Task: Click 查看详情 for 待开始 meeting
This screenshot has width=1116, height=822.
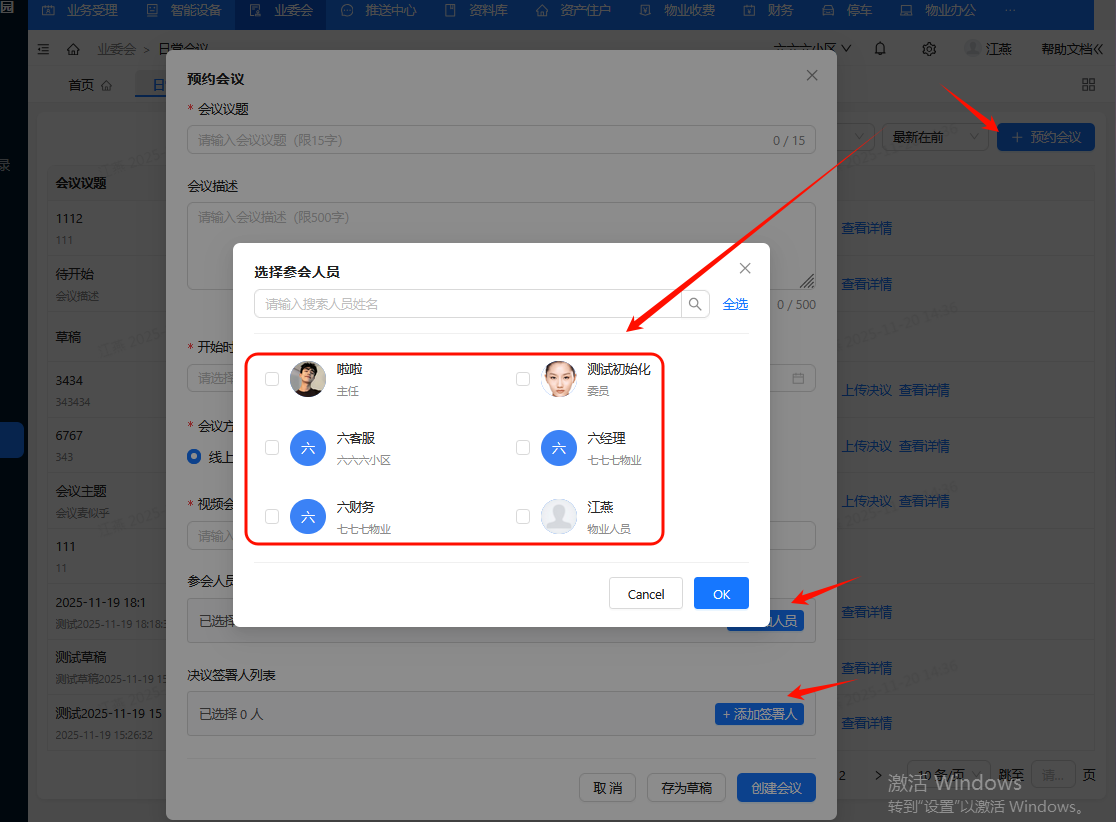Action: (x=867, y=284)
